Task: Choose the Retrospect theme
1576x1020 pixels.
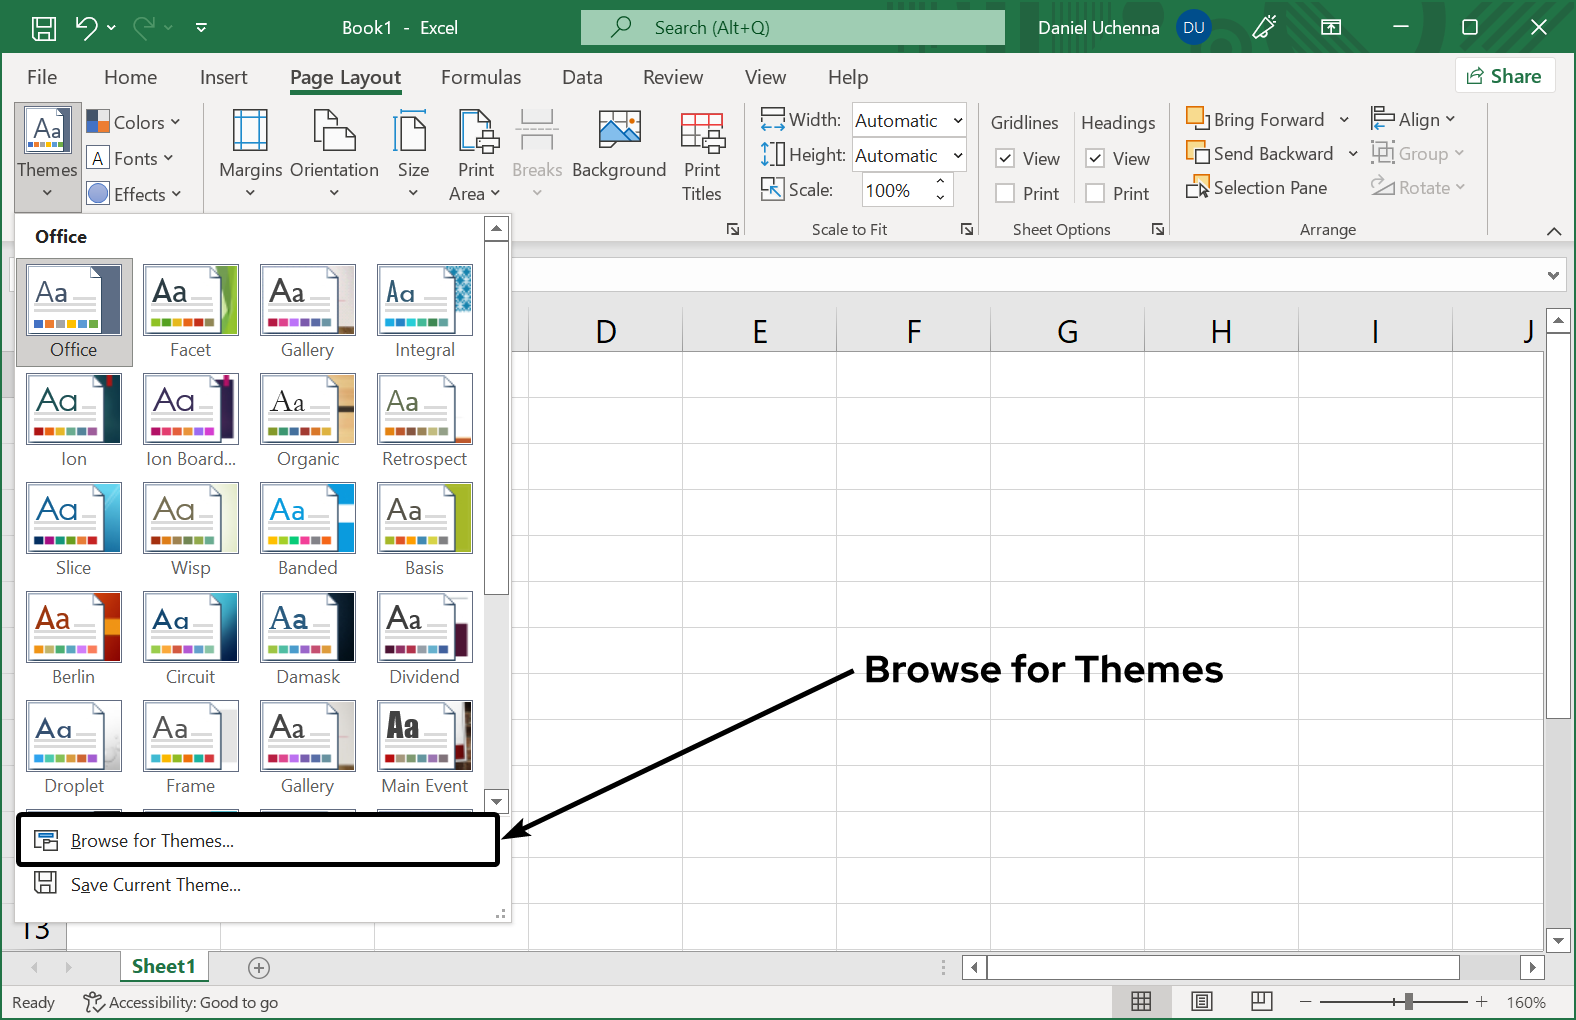Action: 424,421
